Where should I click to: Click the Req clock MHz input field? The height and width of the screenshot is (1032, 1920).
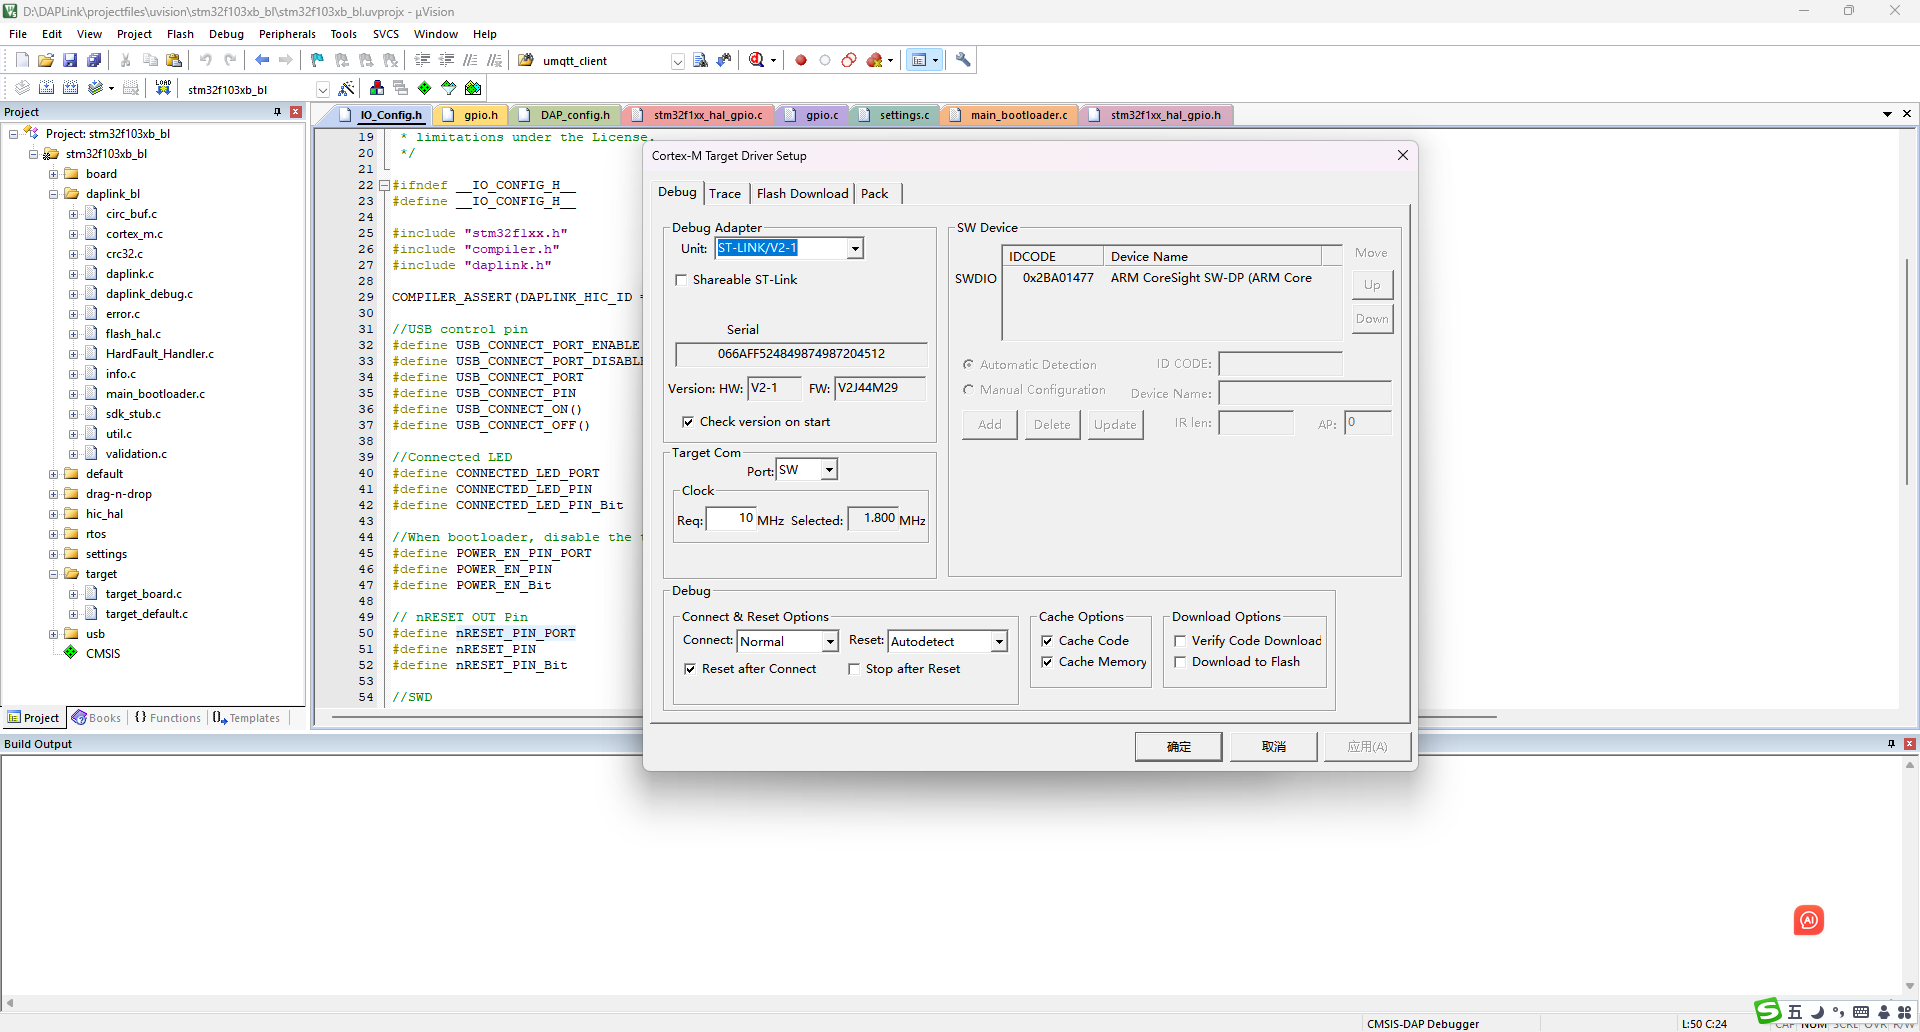pyautogui.click(x=730, y=519)
